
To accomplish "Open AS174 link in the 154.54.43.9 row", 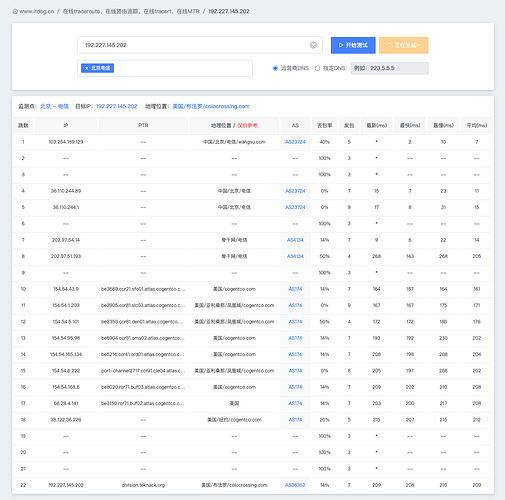I will [295, 289].
